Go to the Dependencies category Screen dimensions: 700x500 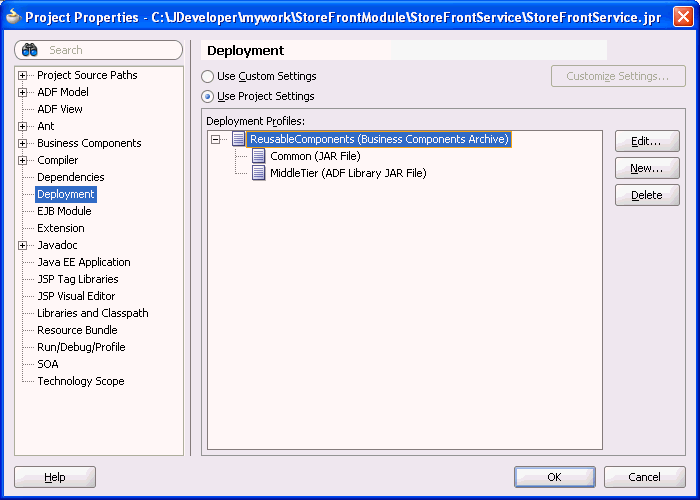point(71,177)
